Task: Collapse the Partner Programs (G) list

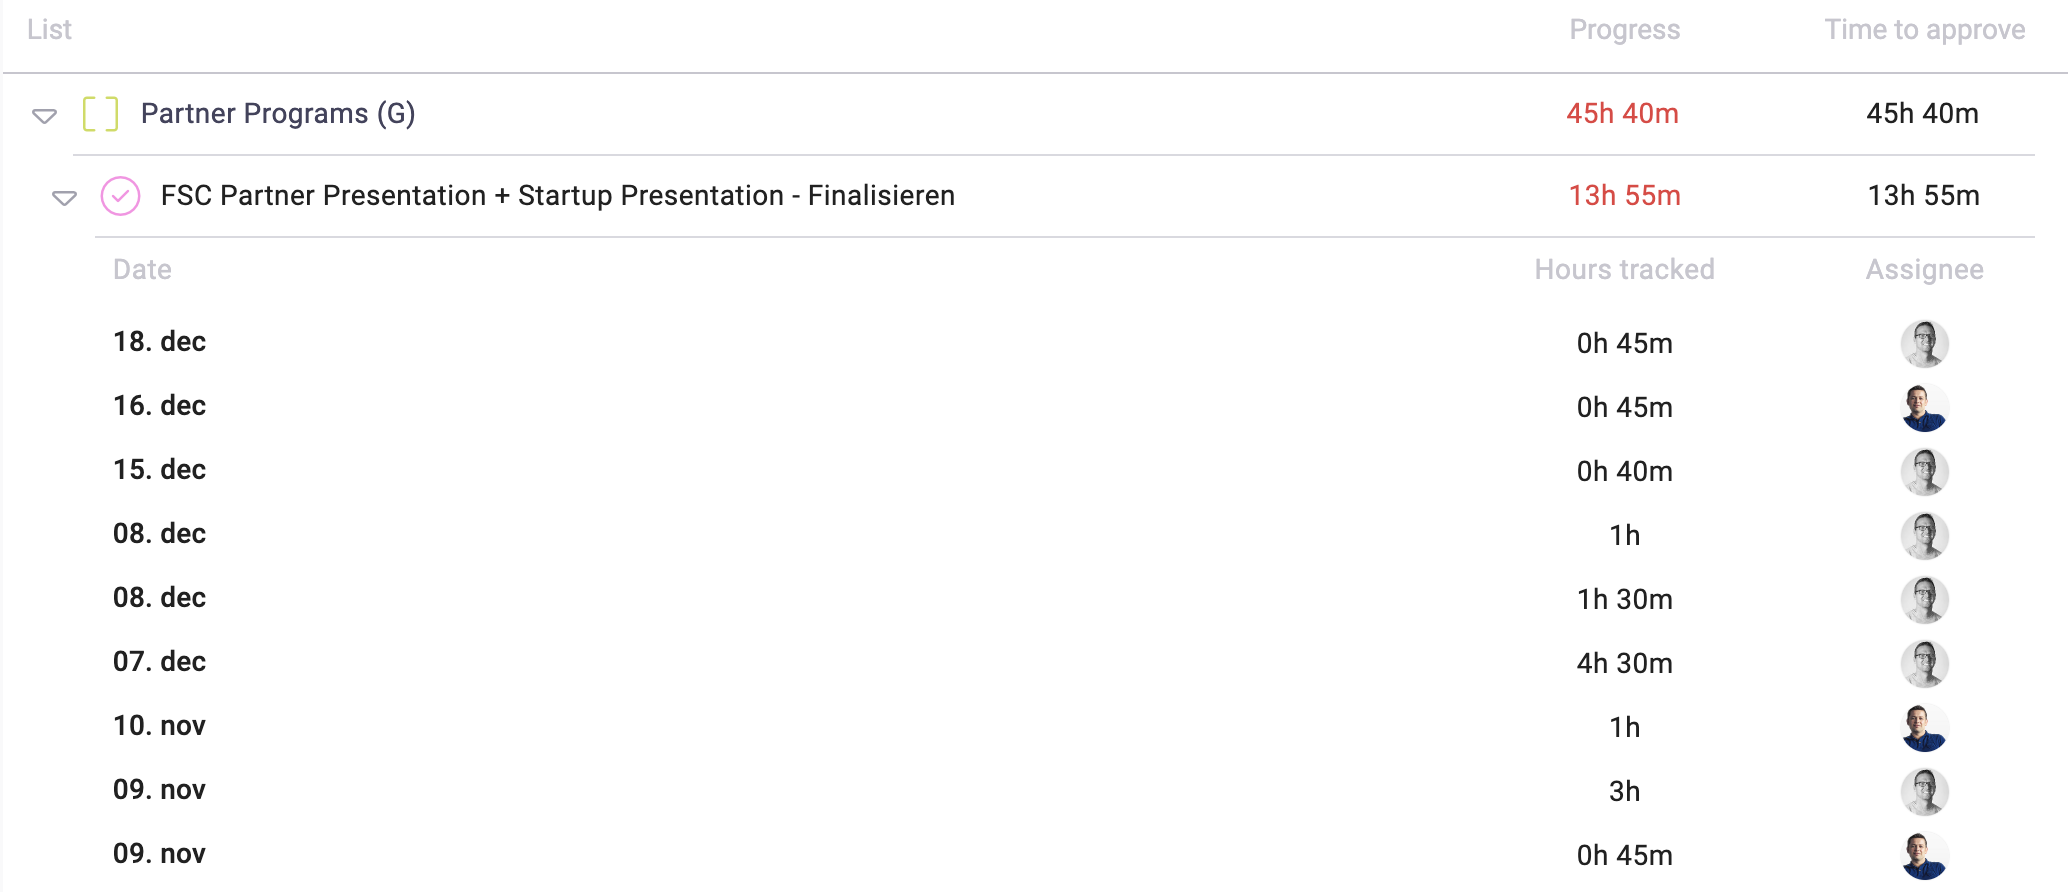Action: 44,116
